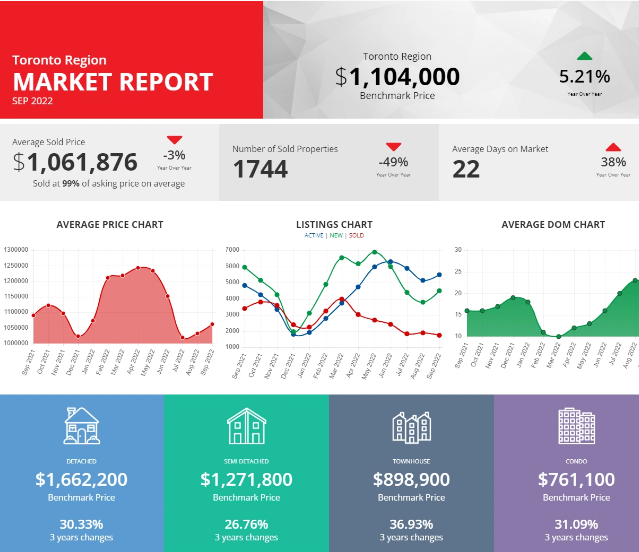Click red down arrow above -3%

point(175,140)
